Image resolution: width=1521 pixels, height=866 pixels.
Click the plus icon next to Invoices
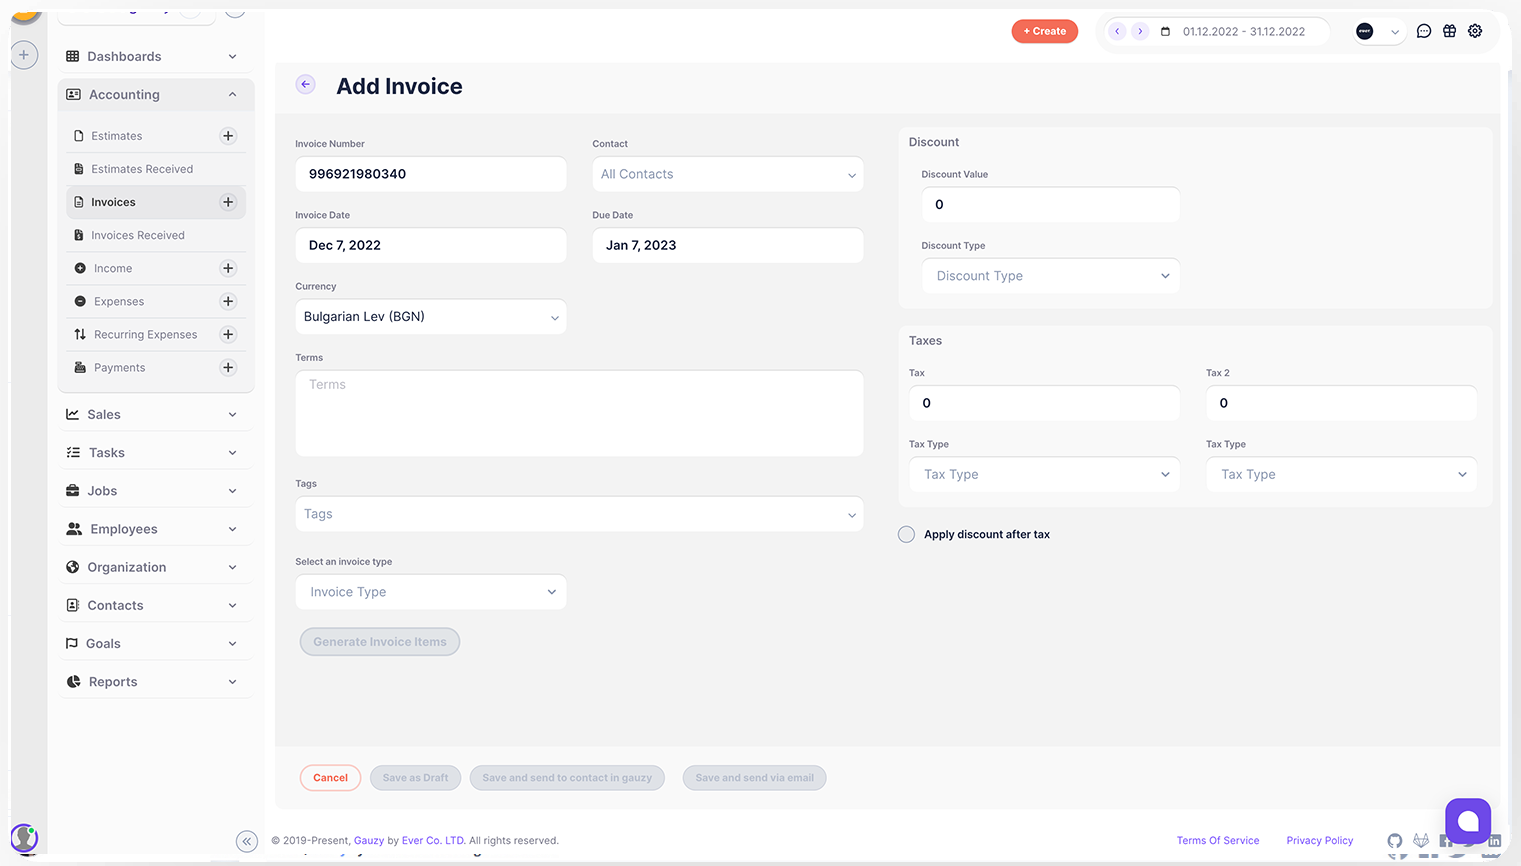[x=228, y=202]
